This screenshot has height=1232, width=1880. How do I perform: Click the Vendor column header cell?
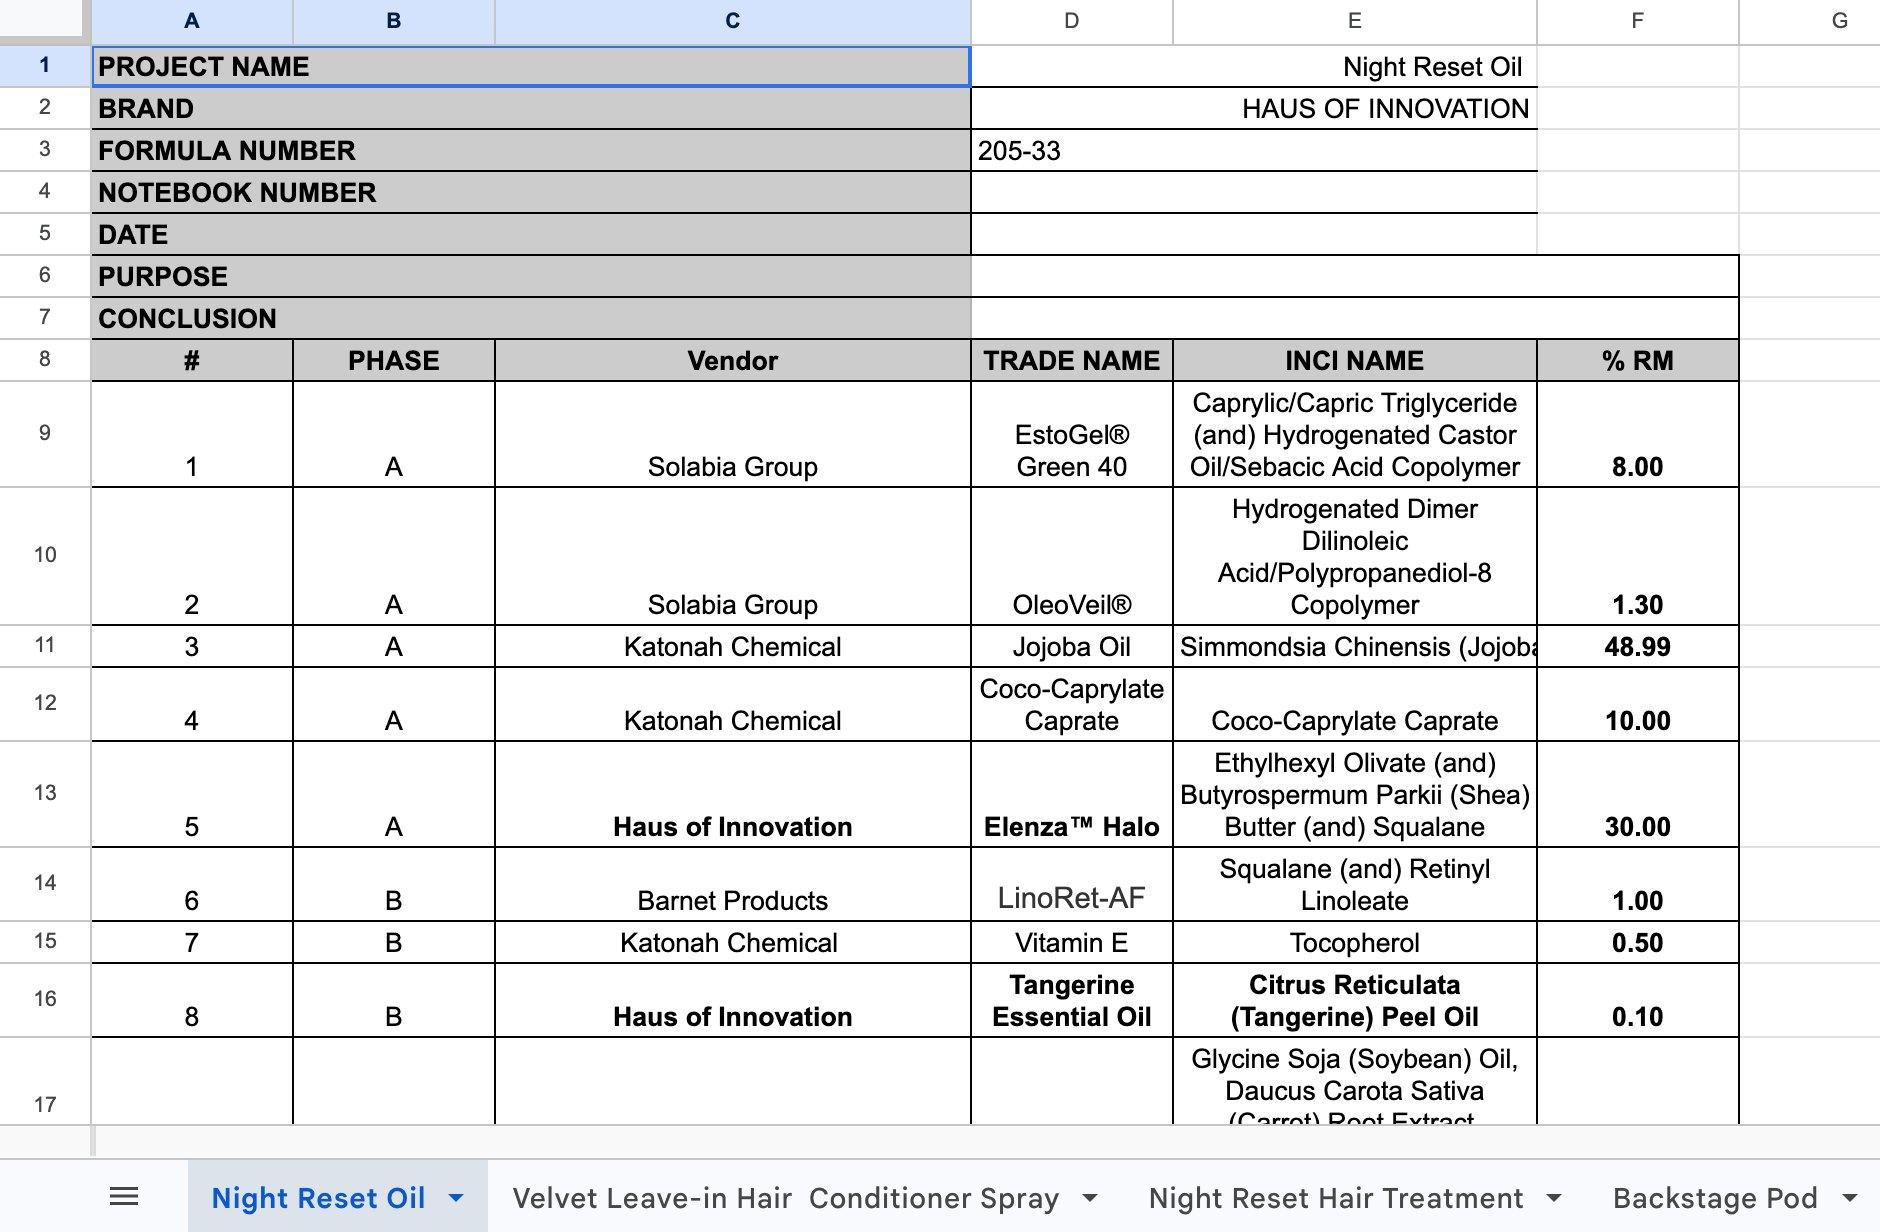click(733, 360)
